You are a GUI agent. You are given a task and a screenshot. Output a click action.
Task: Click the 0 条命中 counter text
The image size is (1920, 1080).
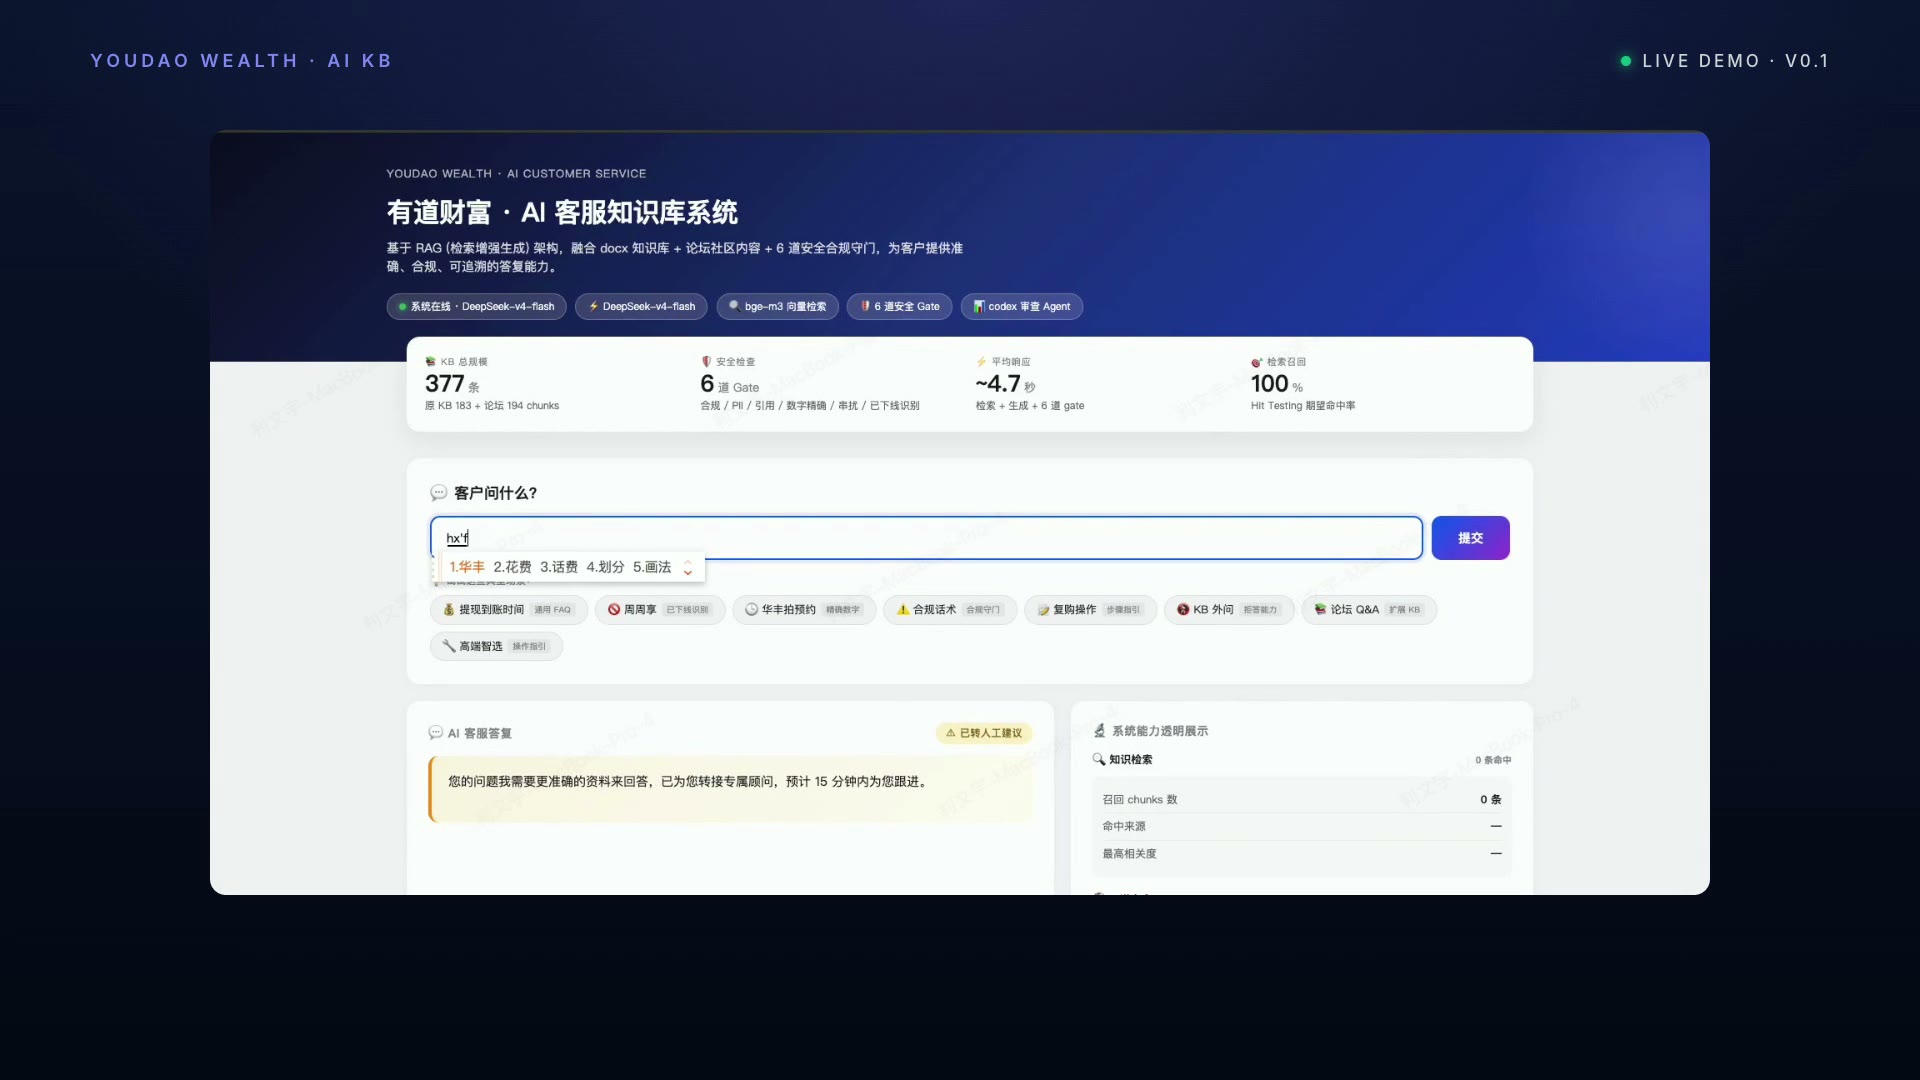pos(1493,760)
